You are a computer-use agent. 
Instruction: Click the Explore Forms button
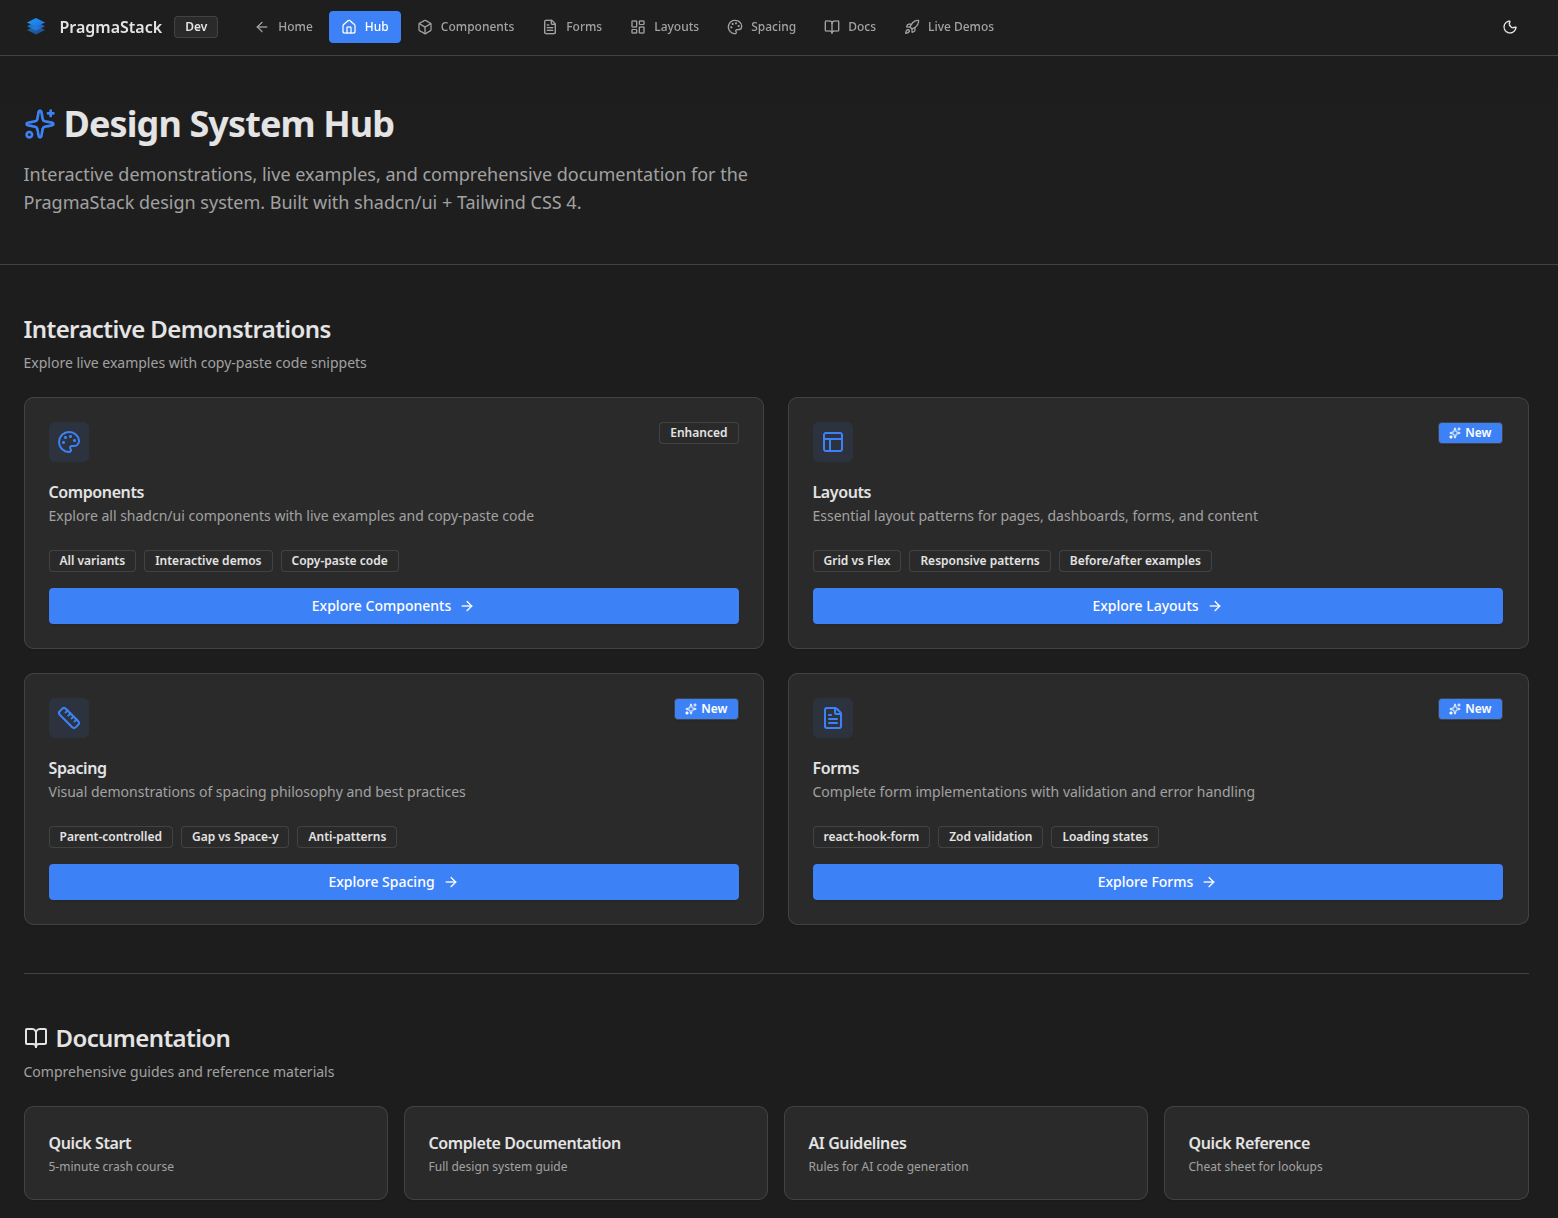tap(1157, 881)
